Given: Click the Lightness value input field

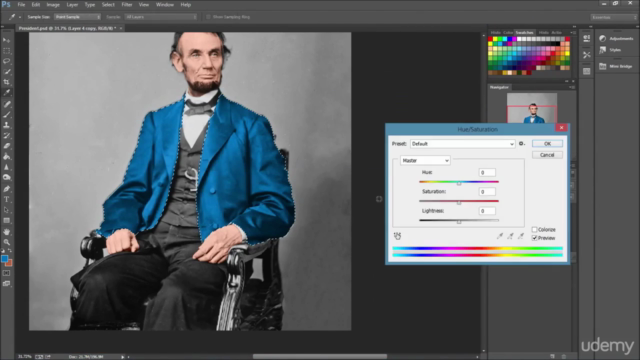Looking at the screenshot, I should point(487,211).
